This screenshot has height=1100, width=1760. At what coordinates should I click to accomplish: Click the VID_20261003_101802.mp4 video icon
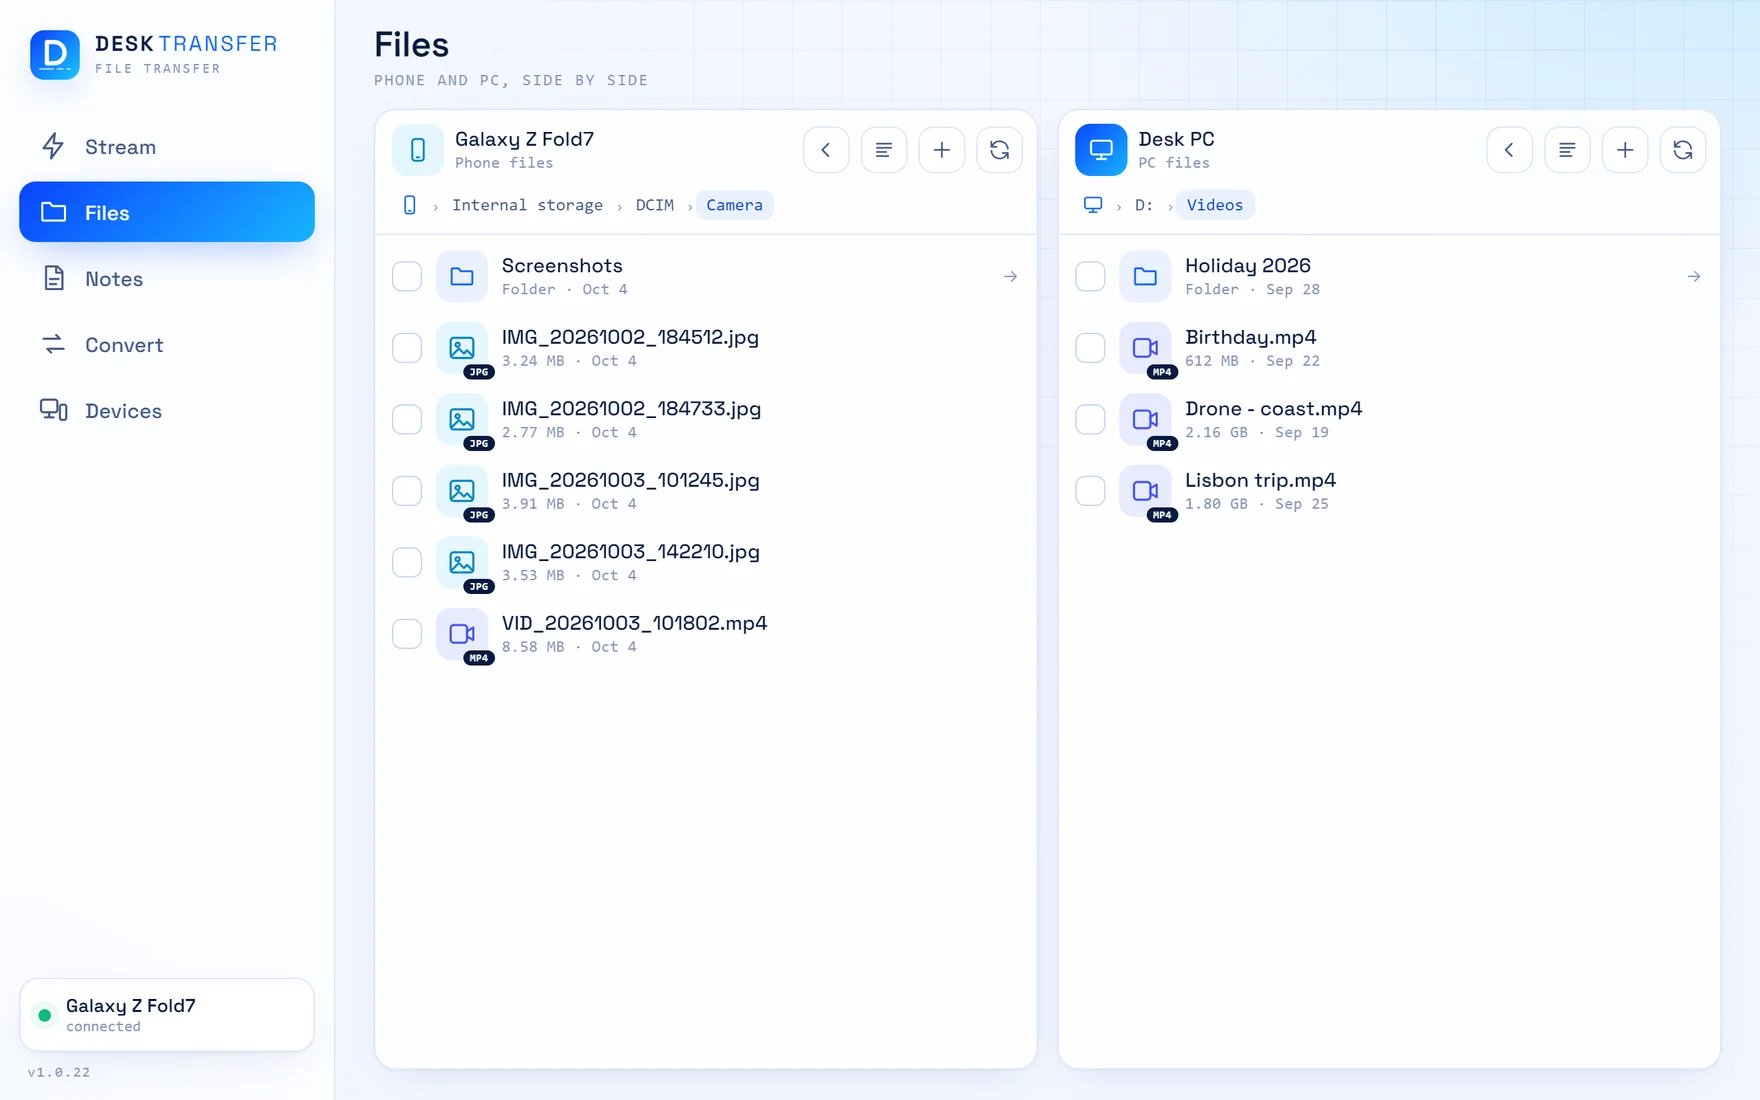(462, 634)
